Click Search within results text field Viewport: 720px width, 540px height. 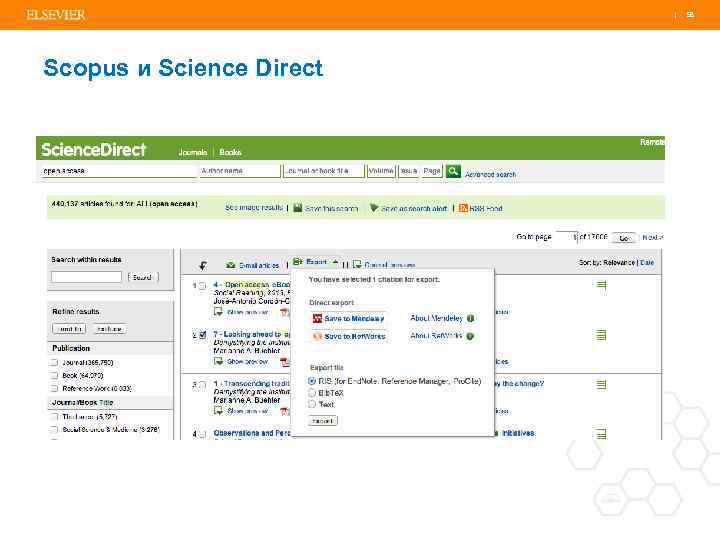click(86, 276)
